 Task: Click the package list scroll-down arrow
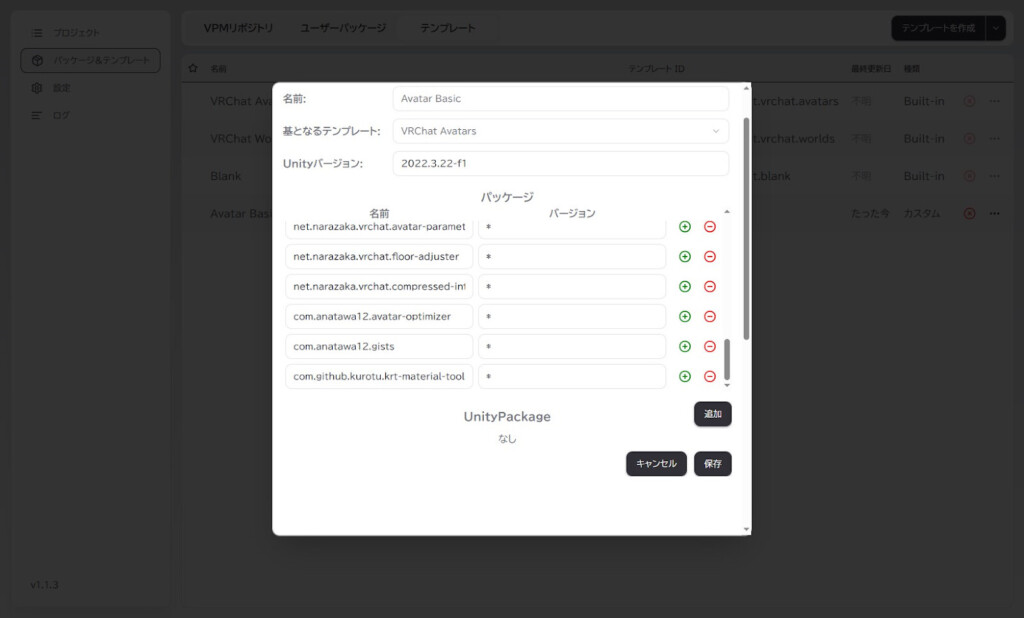(x=727, y=385)
